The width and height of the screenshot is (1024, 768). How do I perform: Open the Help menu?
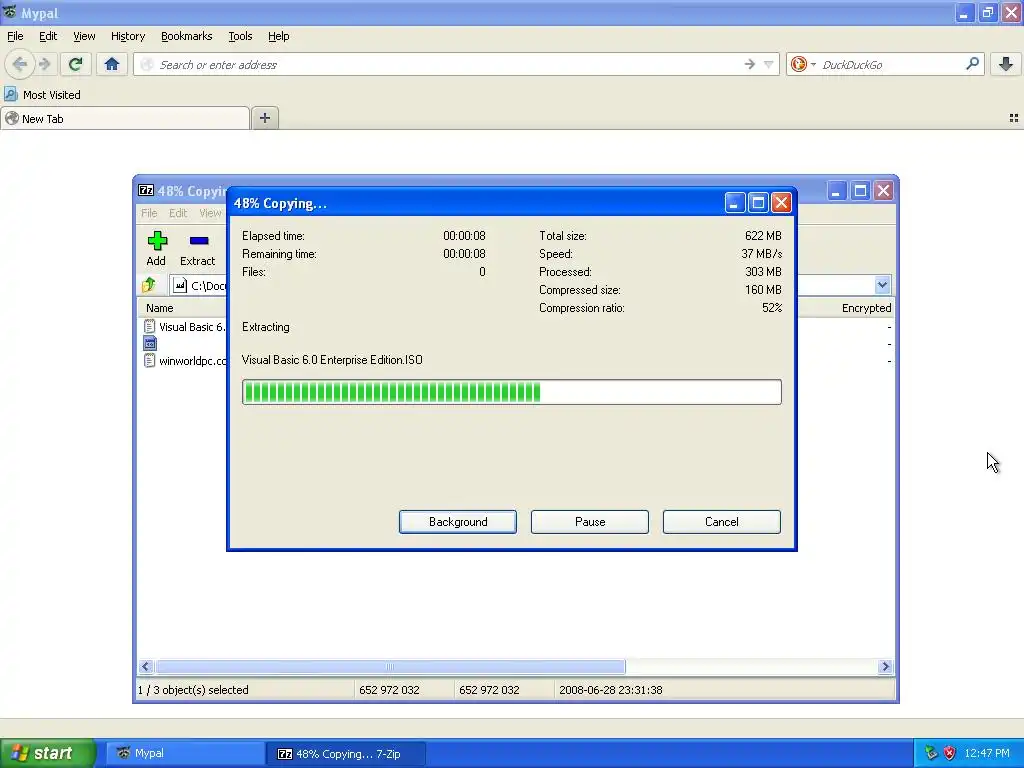[x=278, y=36]
